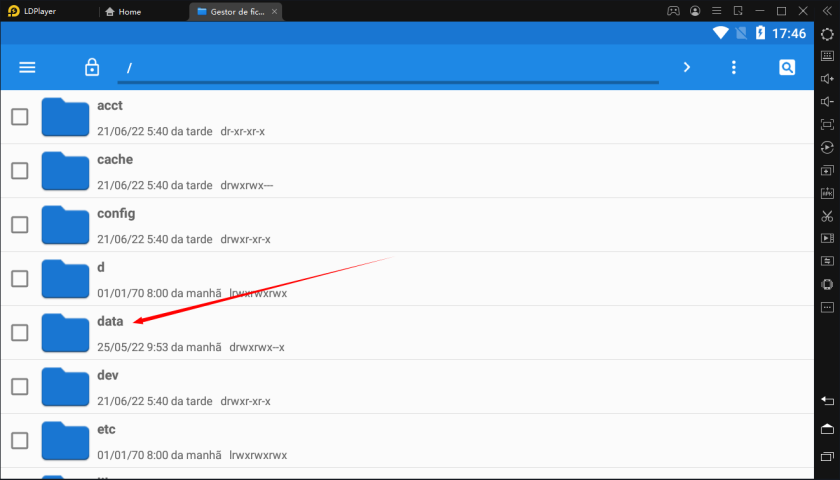This screenshot has height=480, width=840.
Task: Click the shake device icon
Action: point(827,284)
